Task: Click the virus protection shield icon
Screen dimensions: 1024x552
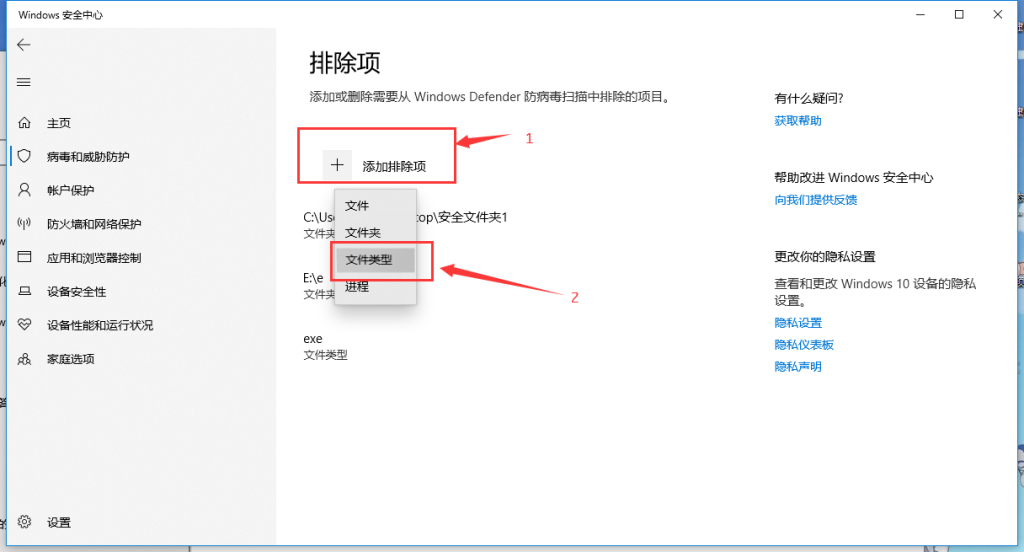Action: tap(25, 156)
